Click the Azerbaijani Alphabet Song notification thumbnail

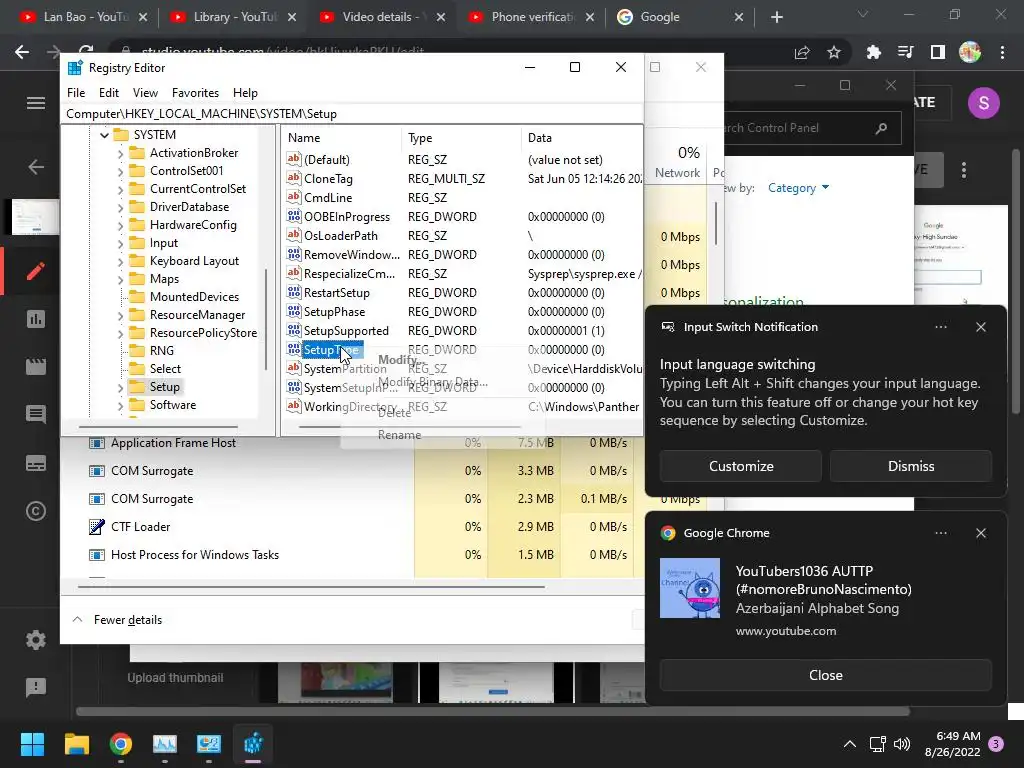[690, 588]
